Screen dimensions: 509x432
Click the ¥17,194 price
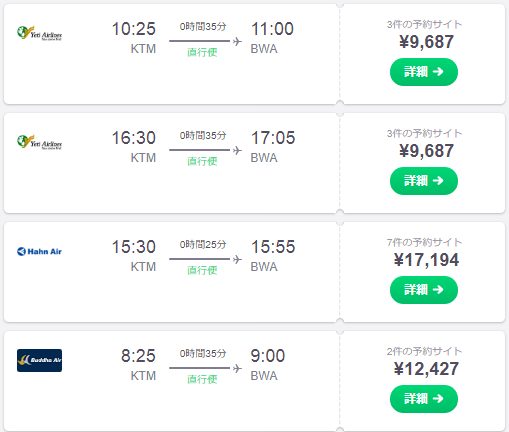coord(426,260)
